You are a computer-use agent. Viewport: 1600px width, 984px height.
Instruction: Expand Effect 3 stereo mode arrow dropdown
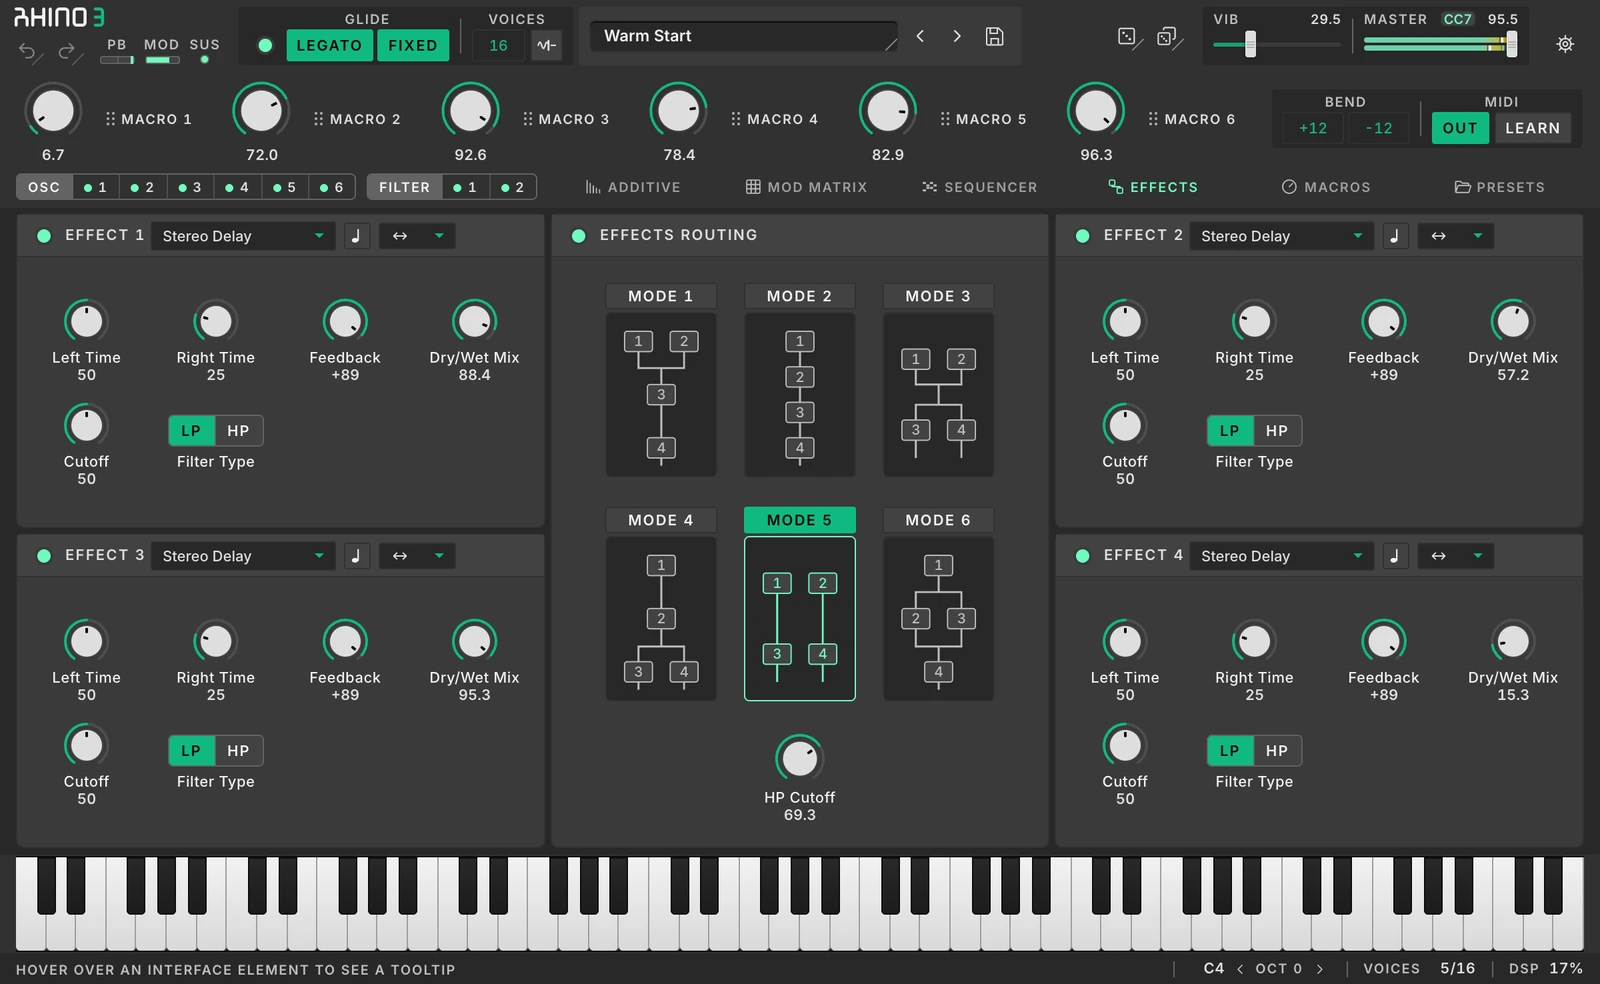pos(439,556)
